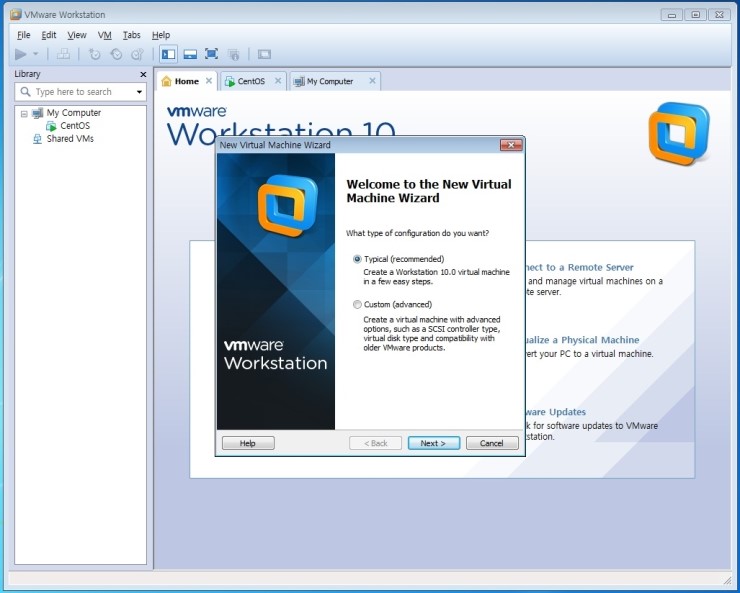Viewport: 740px width, 593px height.
Task: Click the Manage Snapshots toolbar icon
Action: coord(137,54)
